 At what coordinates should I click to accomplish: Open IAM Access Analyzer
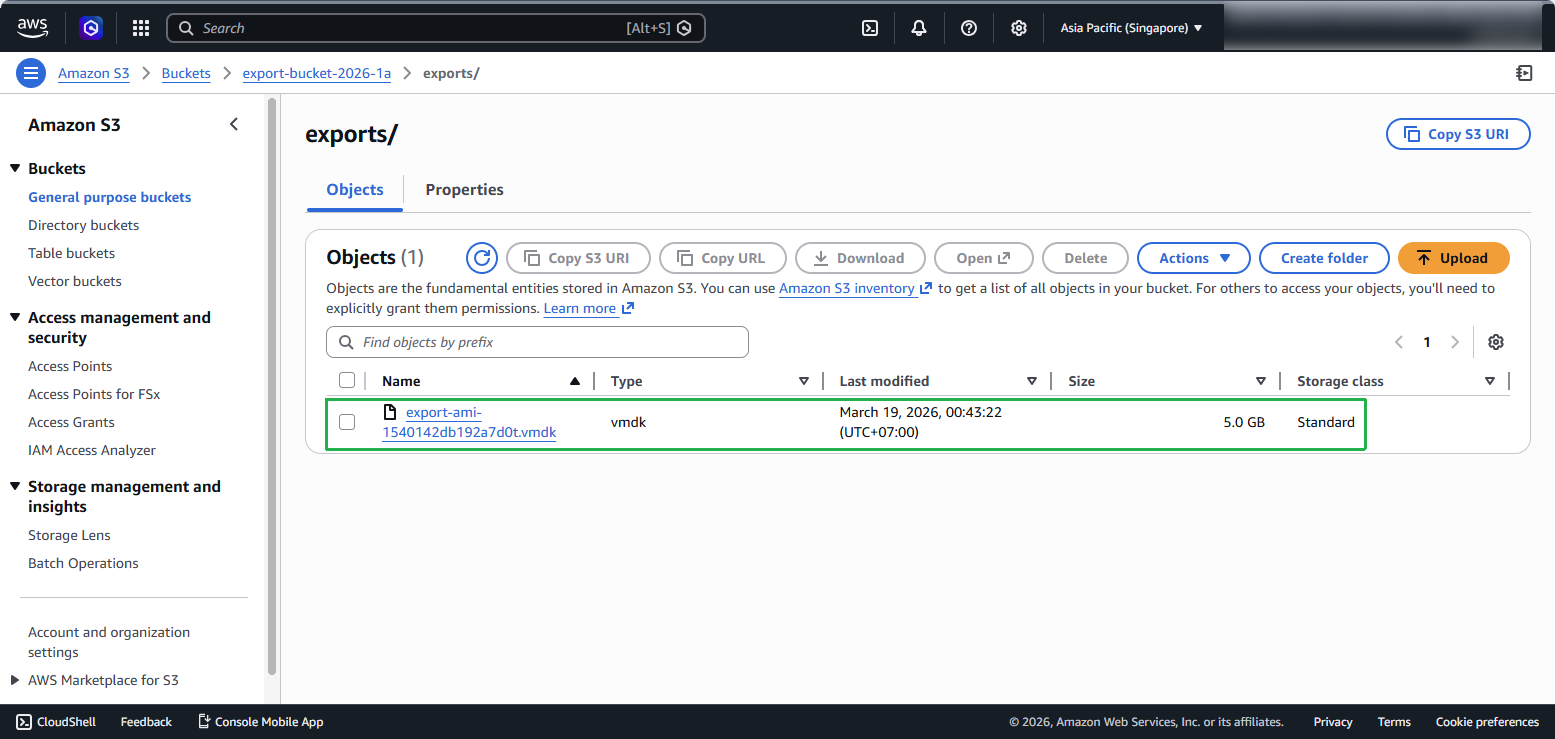[x=92, y=450]
